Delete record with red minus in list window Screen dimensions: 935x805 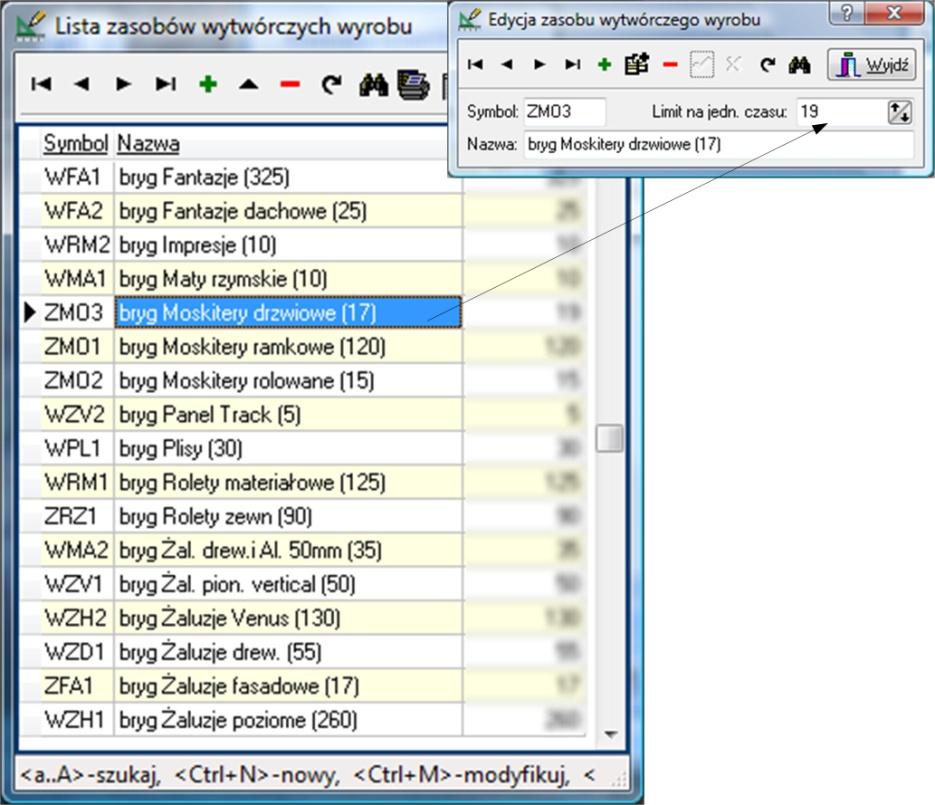pyautogui.click(x=290, y=84)
